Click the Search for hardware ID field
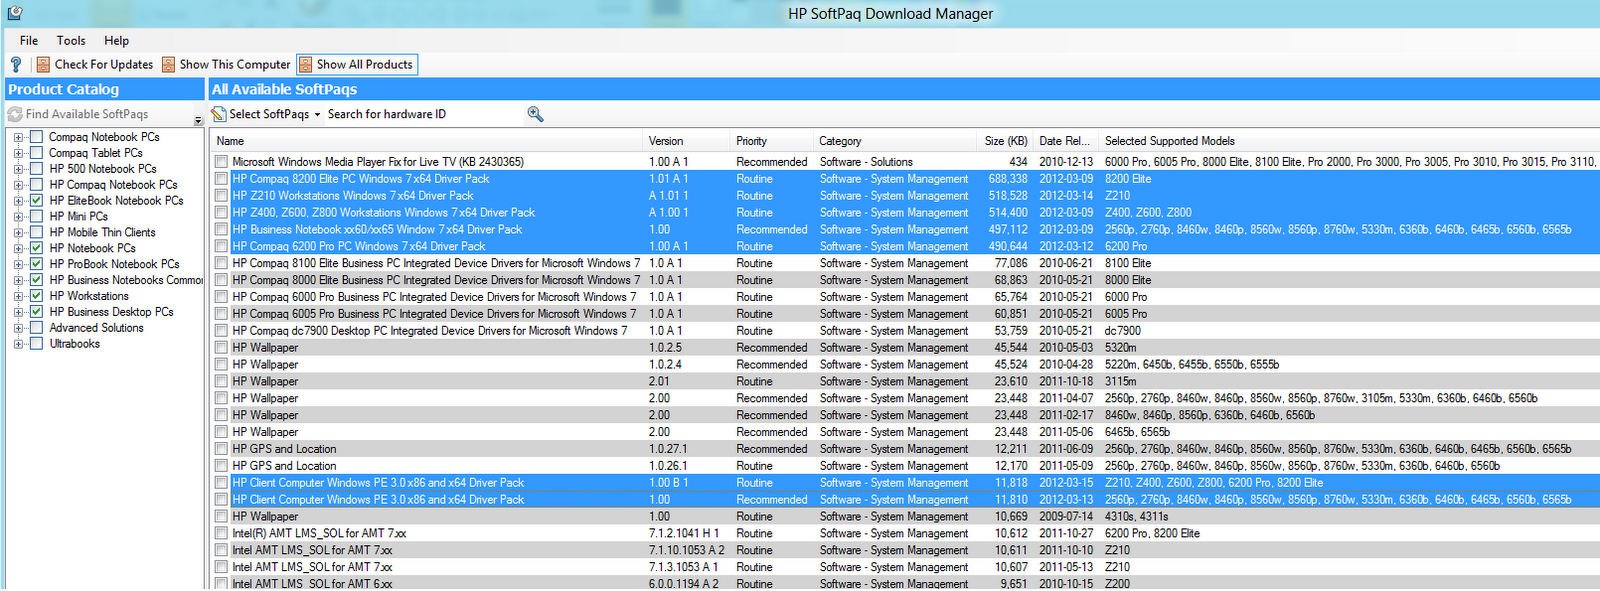1600x591 pixels. click(x=425, y=114)
